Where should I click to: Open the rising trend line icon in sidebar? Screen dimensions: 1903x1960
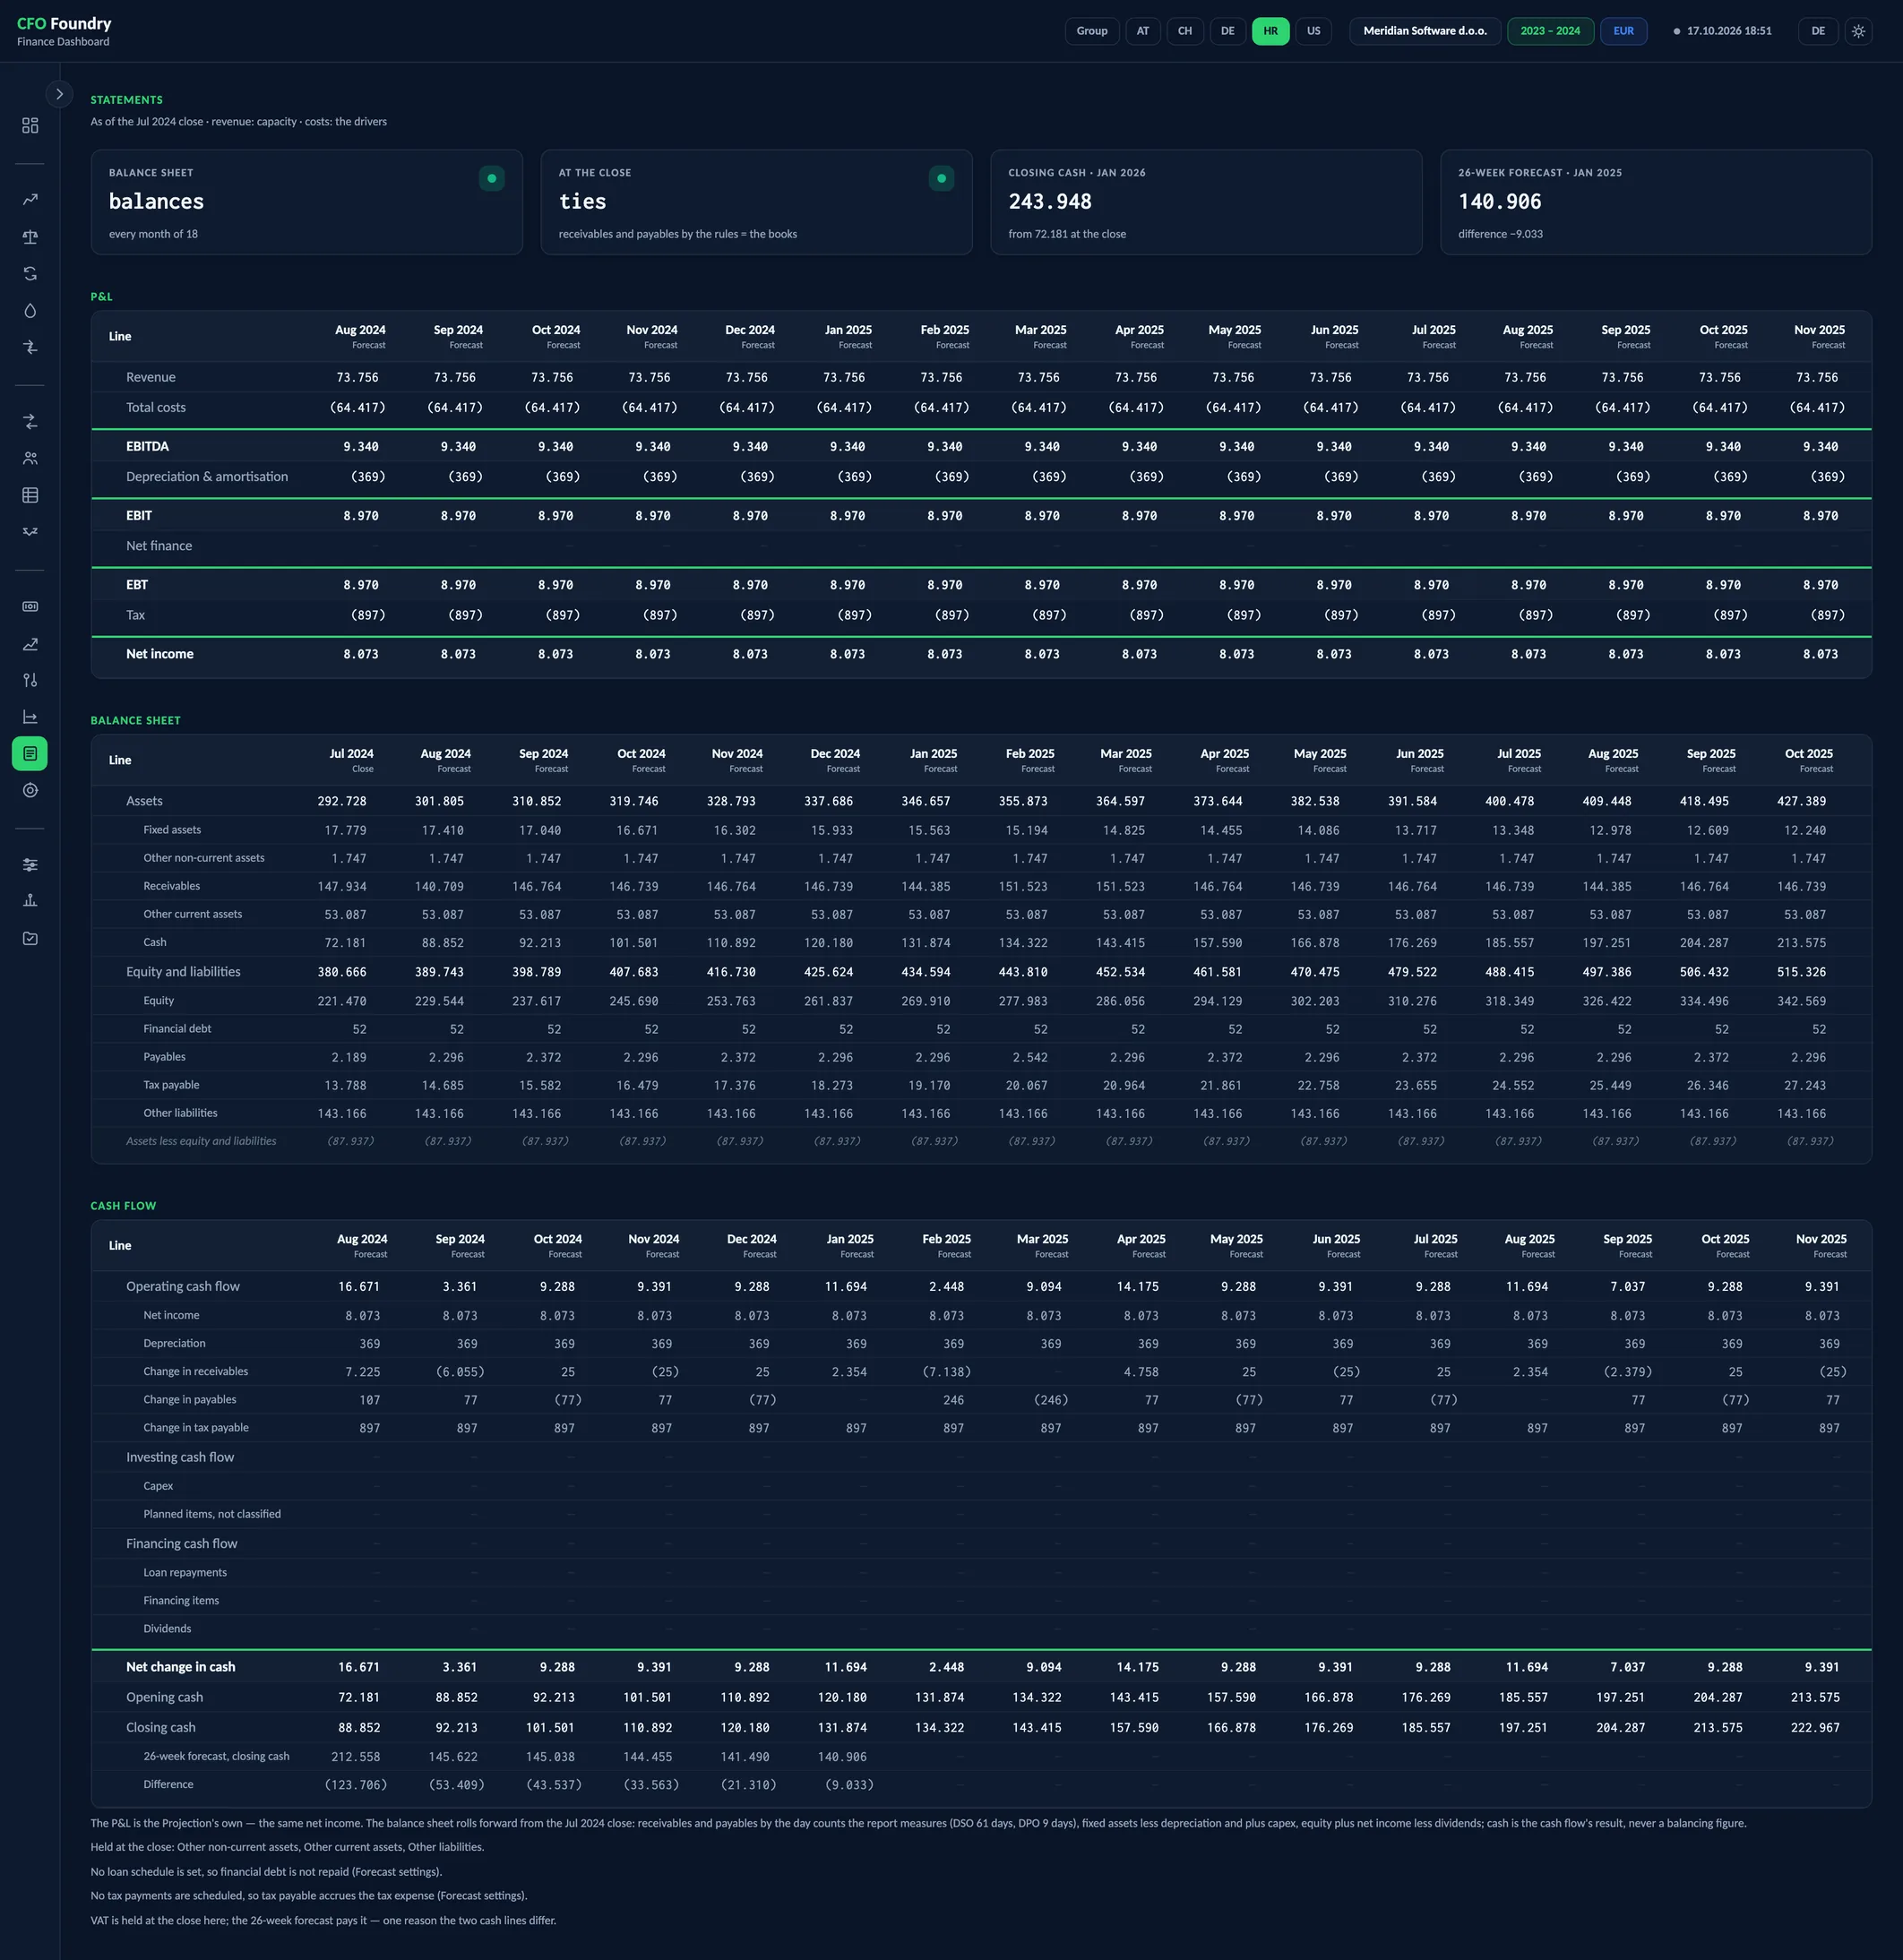pyautogui.click(x=30, y=199)
